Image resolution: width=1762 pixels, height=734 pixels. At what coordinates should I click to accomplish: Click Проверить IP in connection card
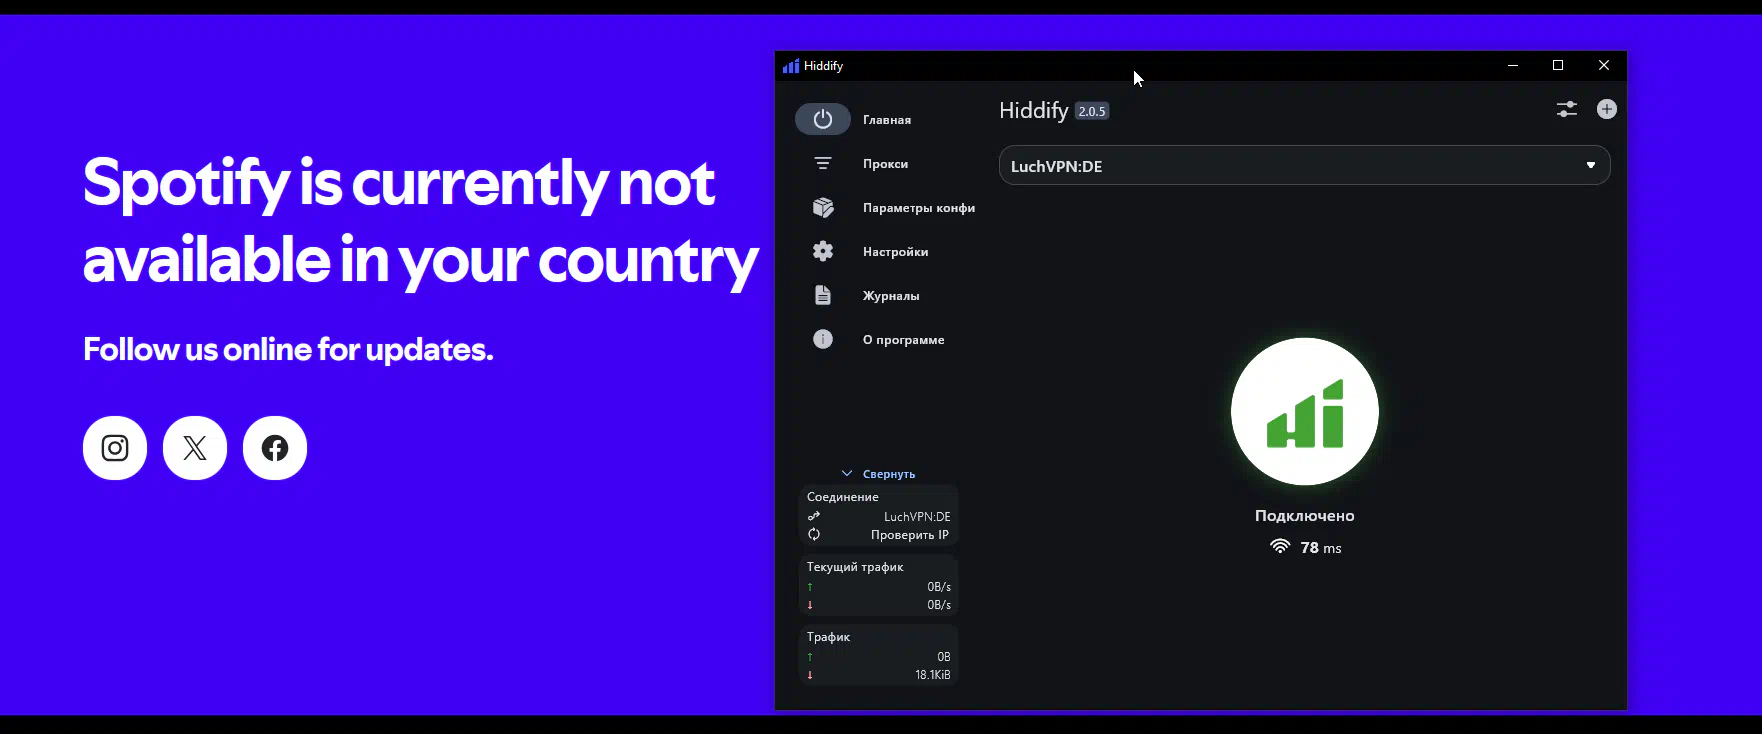tap(910, 535)
